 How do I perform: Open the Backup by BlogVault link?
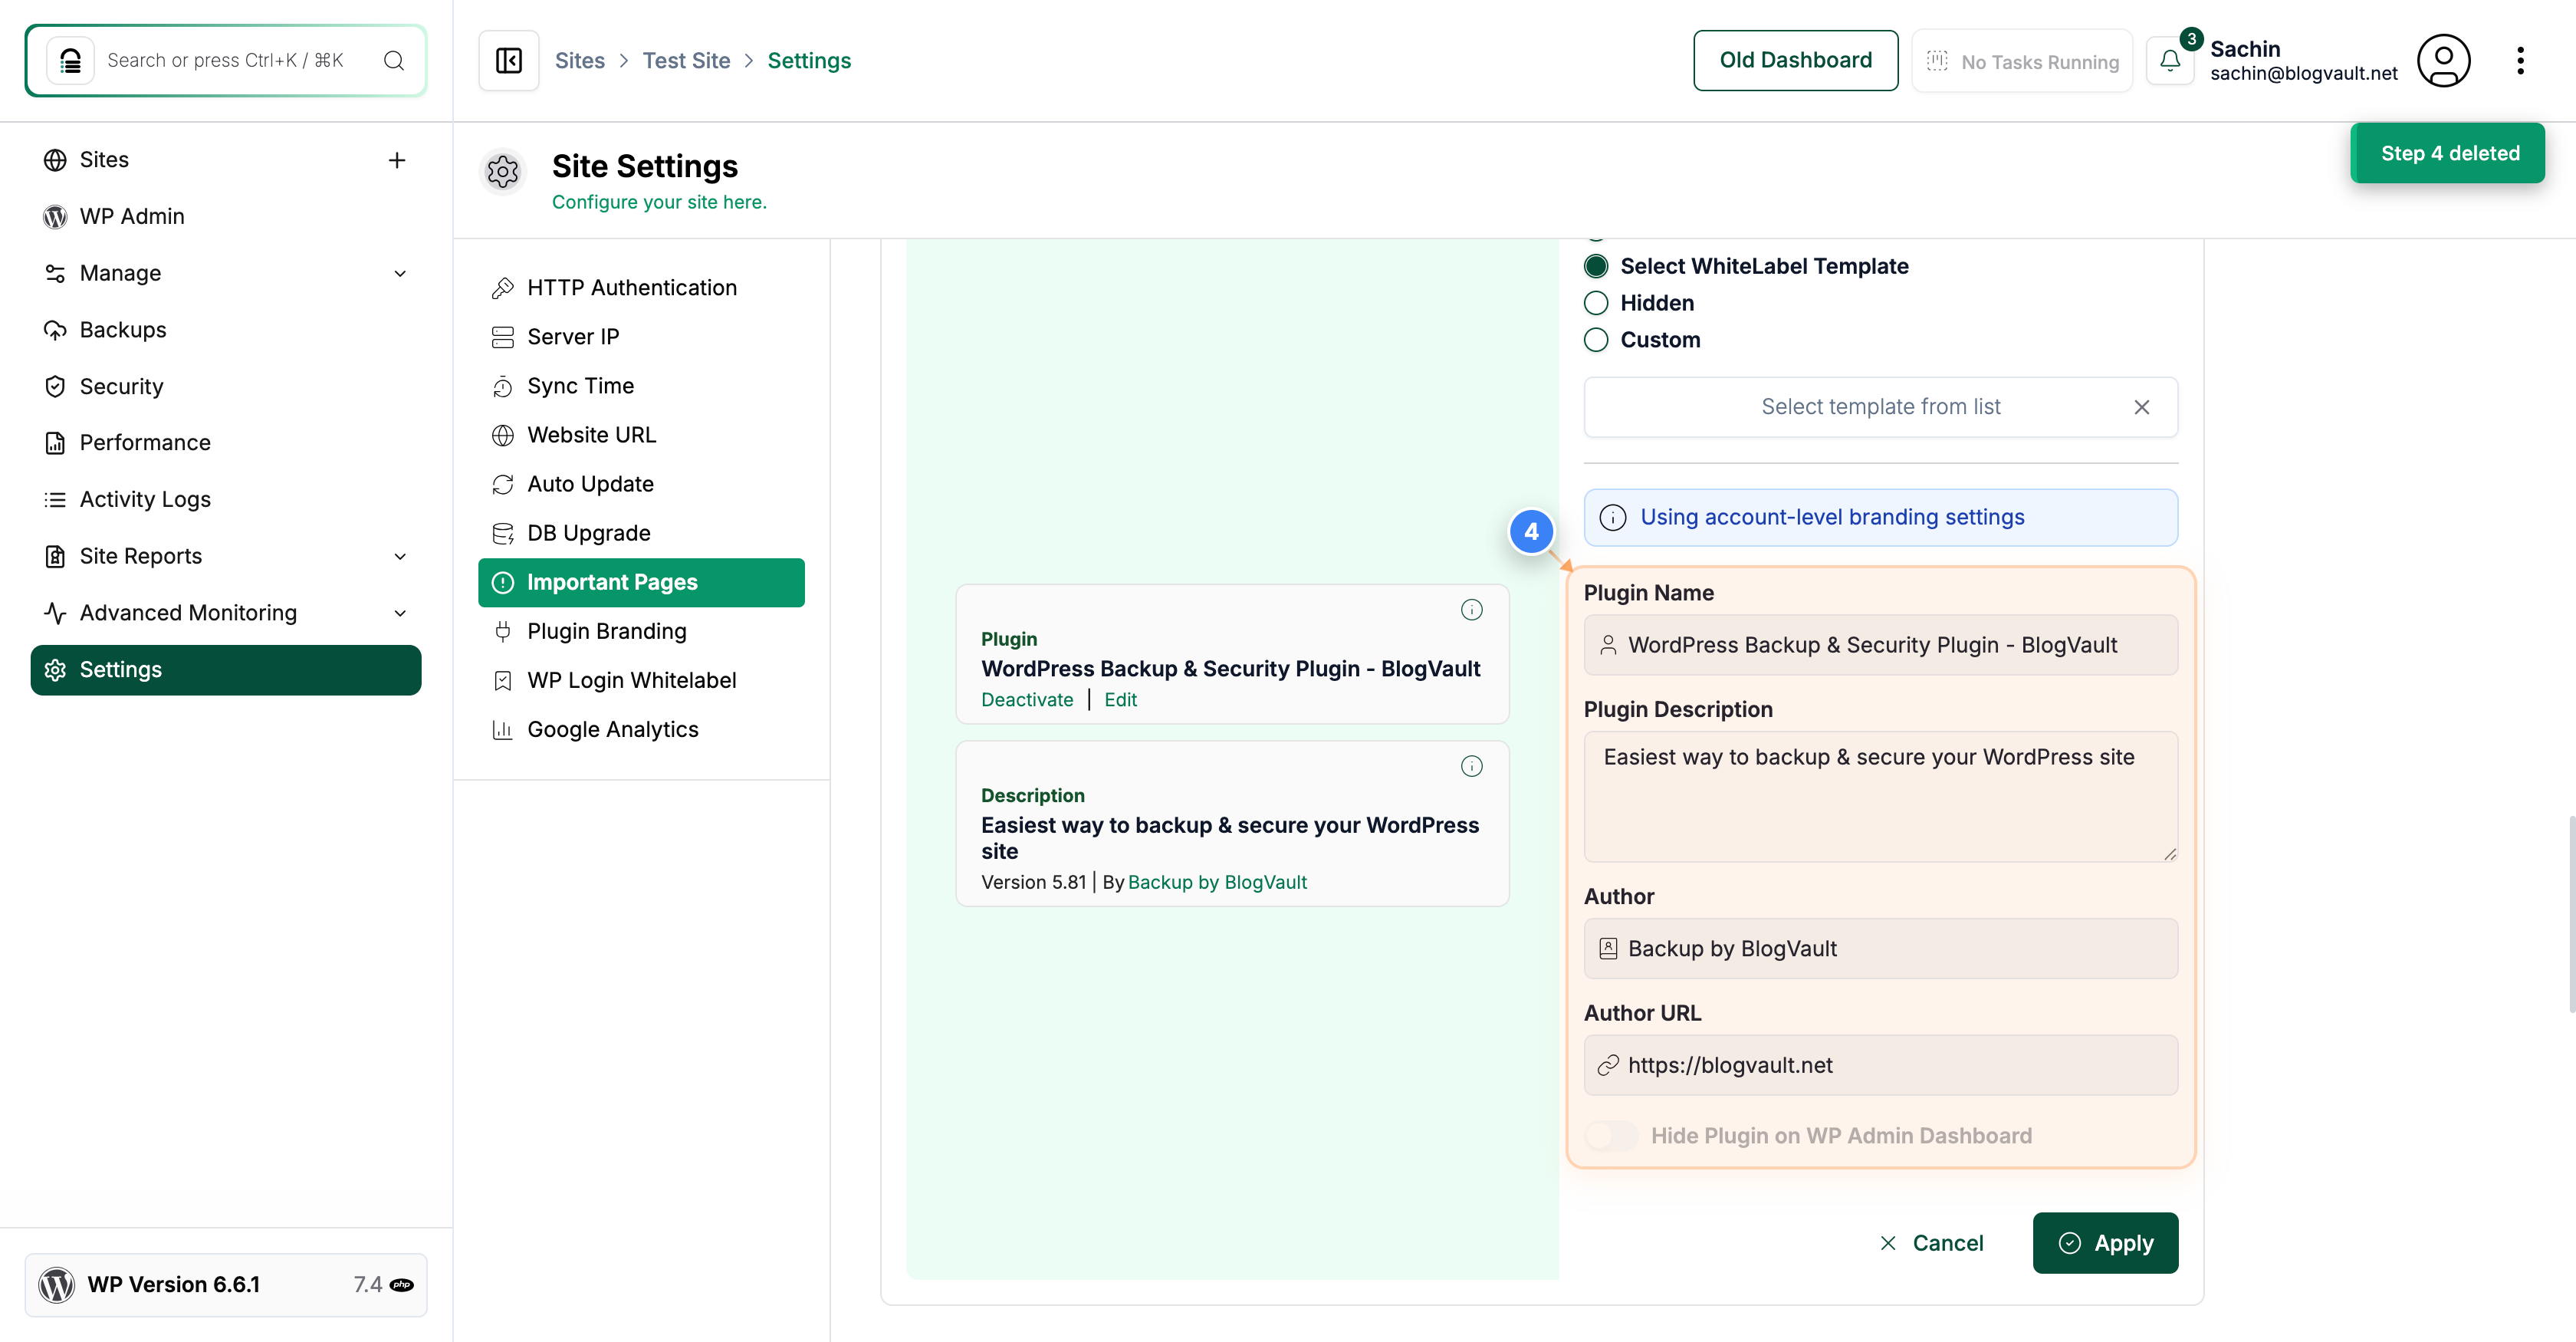pyautogui.click(x=1217, y=882)
